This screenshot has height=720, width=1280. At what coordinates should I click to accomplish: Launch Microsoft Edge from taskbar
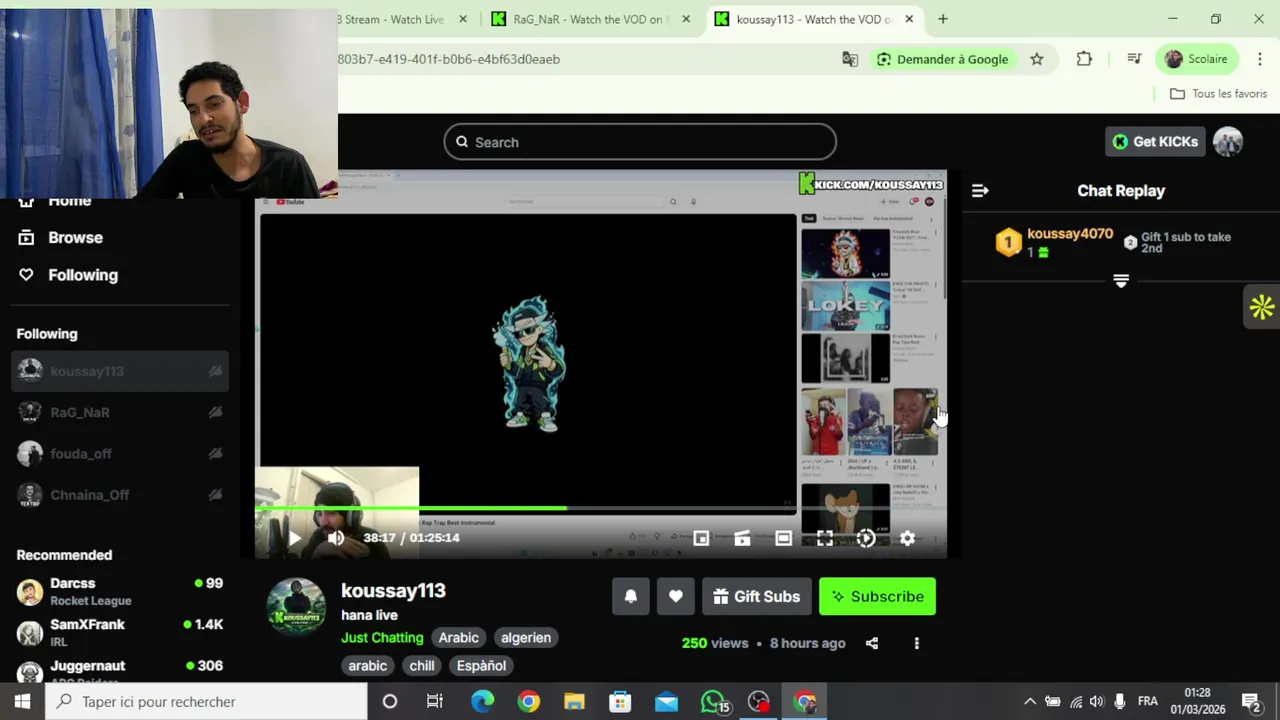tap(482, 702)
